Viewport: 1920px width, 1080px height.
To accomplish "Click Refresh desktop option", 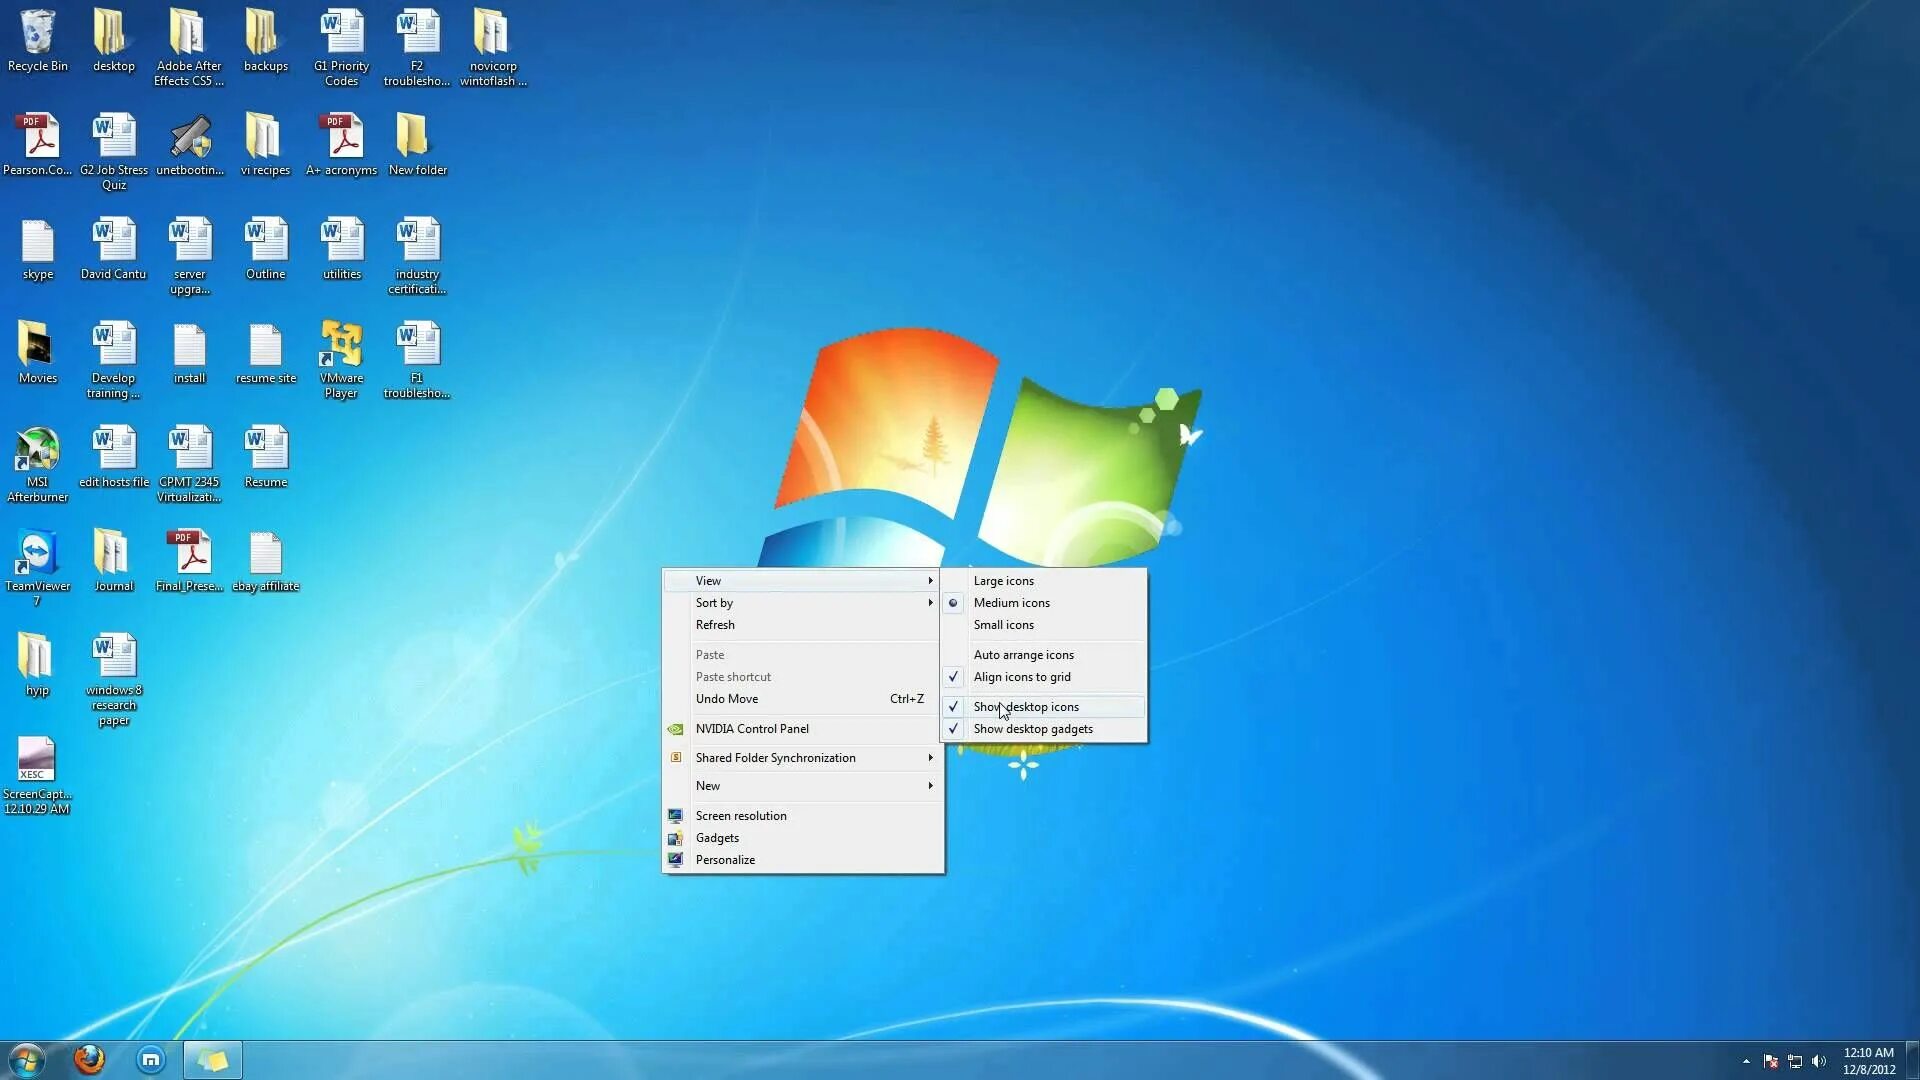I will (715, 624).
